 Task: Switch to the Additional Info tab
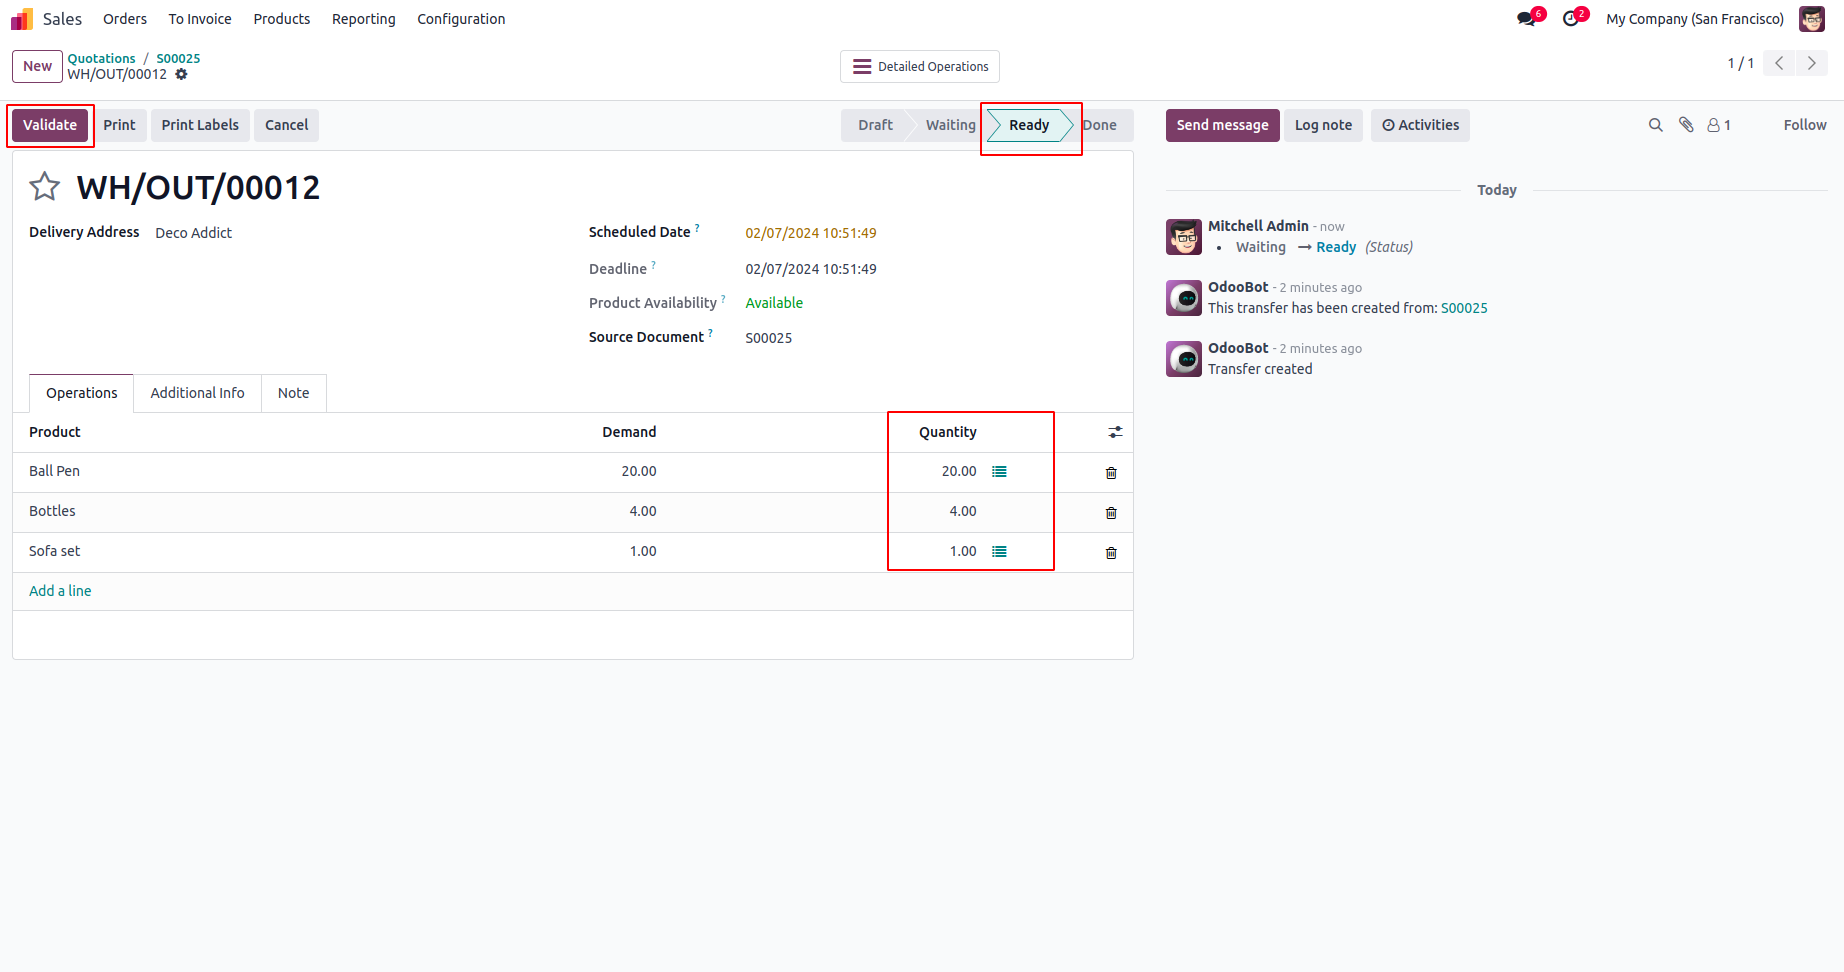[x=197, y=393]
